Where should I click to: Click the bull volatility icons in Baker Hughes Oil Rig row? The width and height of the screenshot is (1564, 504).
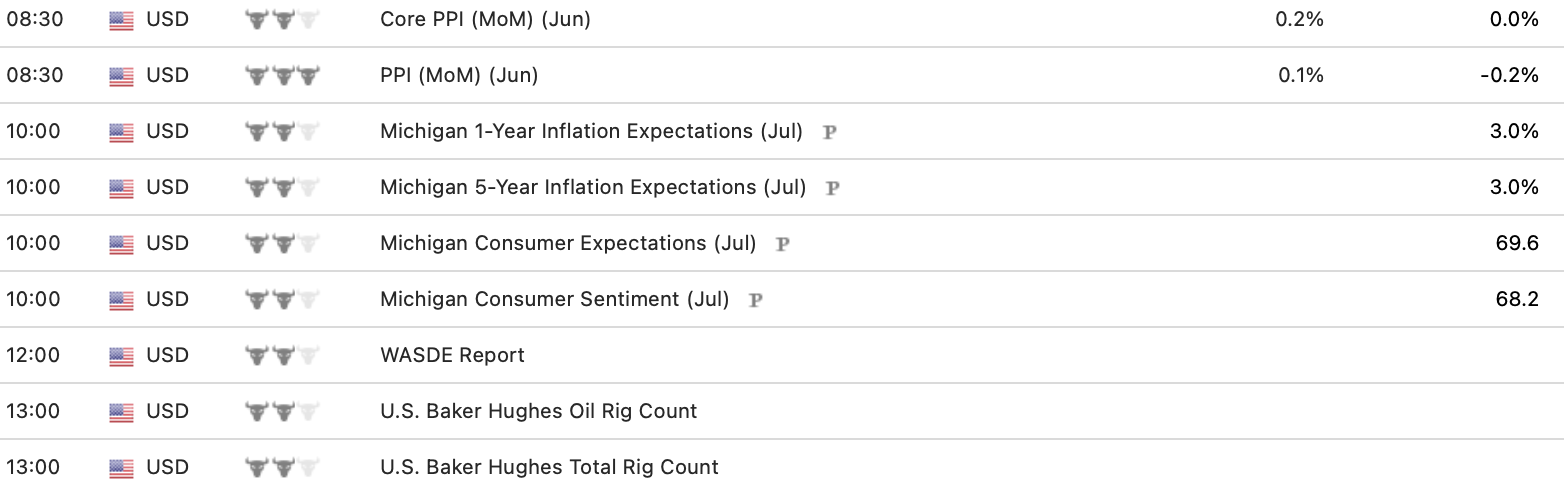click(x=282, y=411)
